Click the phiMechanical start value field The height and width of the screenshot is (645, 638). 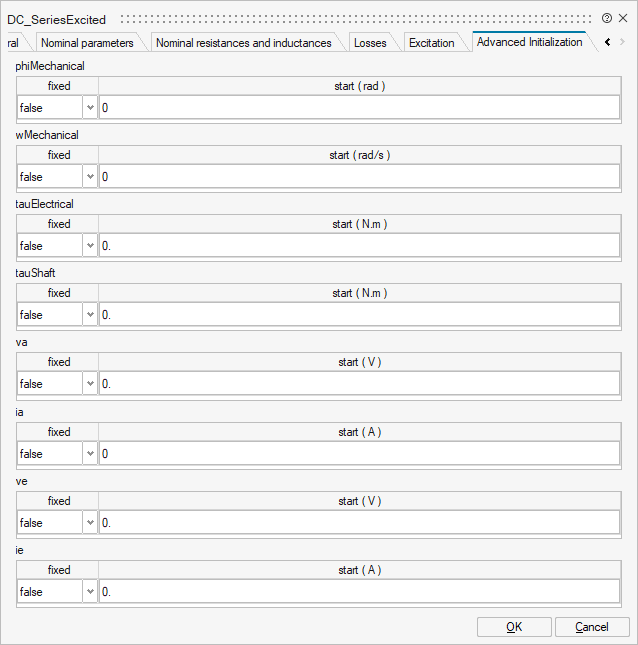[x=358, y=108]
